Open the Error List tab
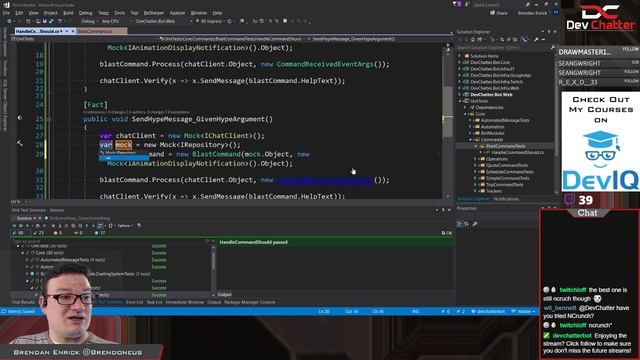Screen dimensions: 640x360 click(134, 302)
